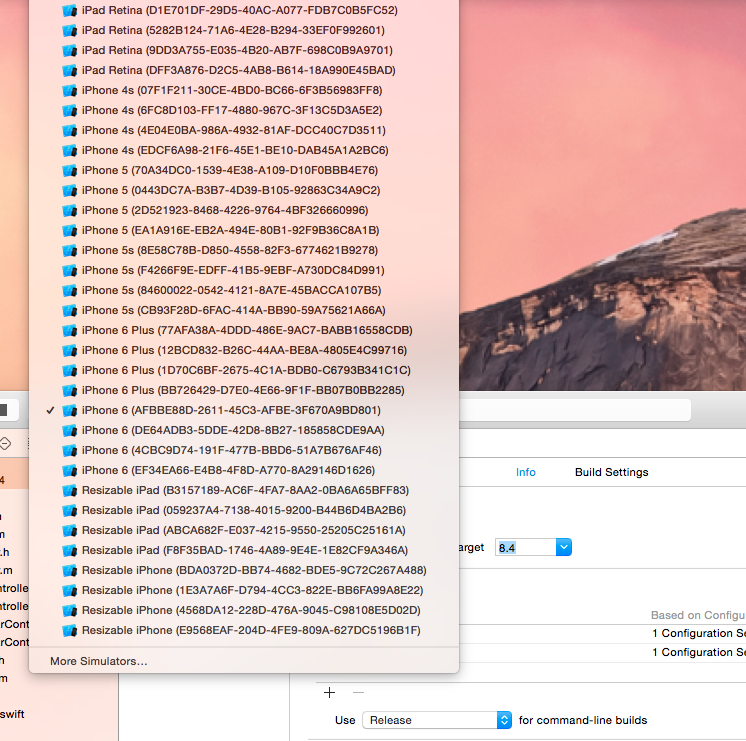The image size is (746, 741).
Task: Select iPhone 5 (70A34DC0-1539-4E38-A109-D10F0BBB4E76)
Action: coord(244,170)
